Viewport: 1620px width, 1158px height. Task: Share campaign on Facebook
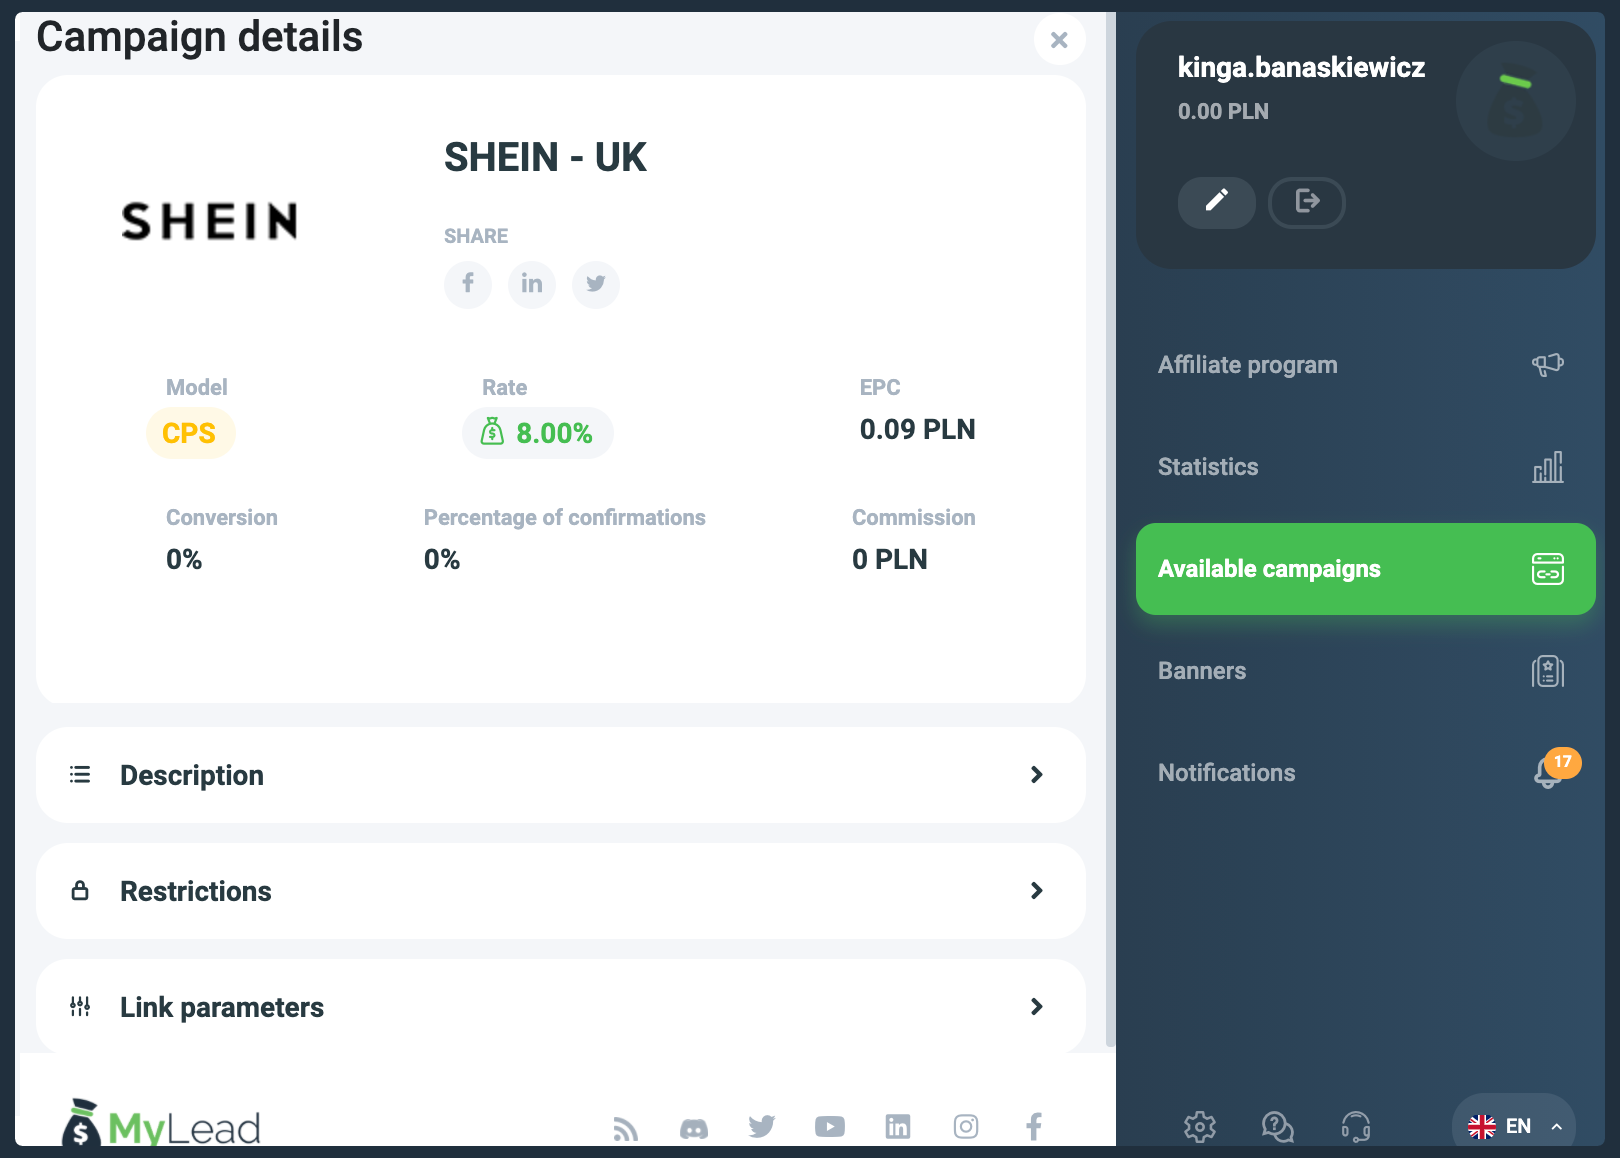pos(468,284)
